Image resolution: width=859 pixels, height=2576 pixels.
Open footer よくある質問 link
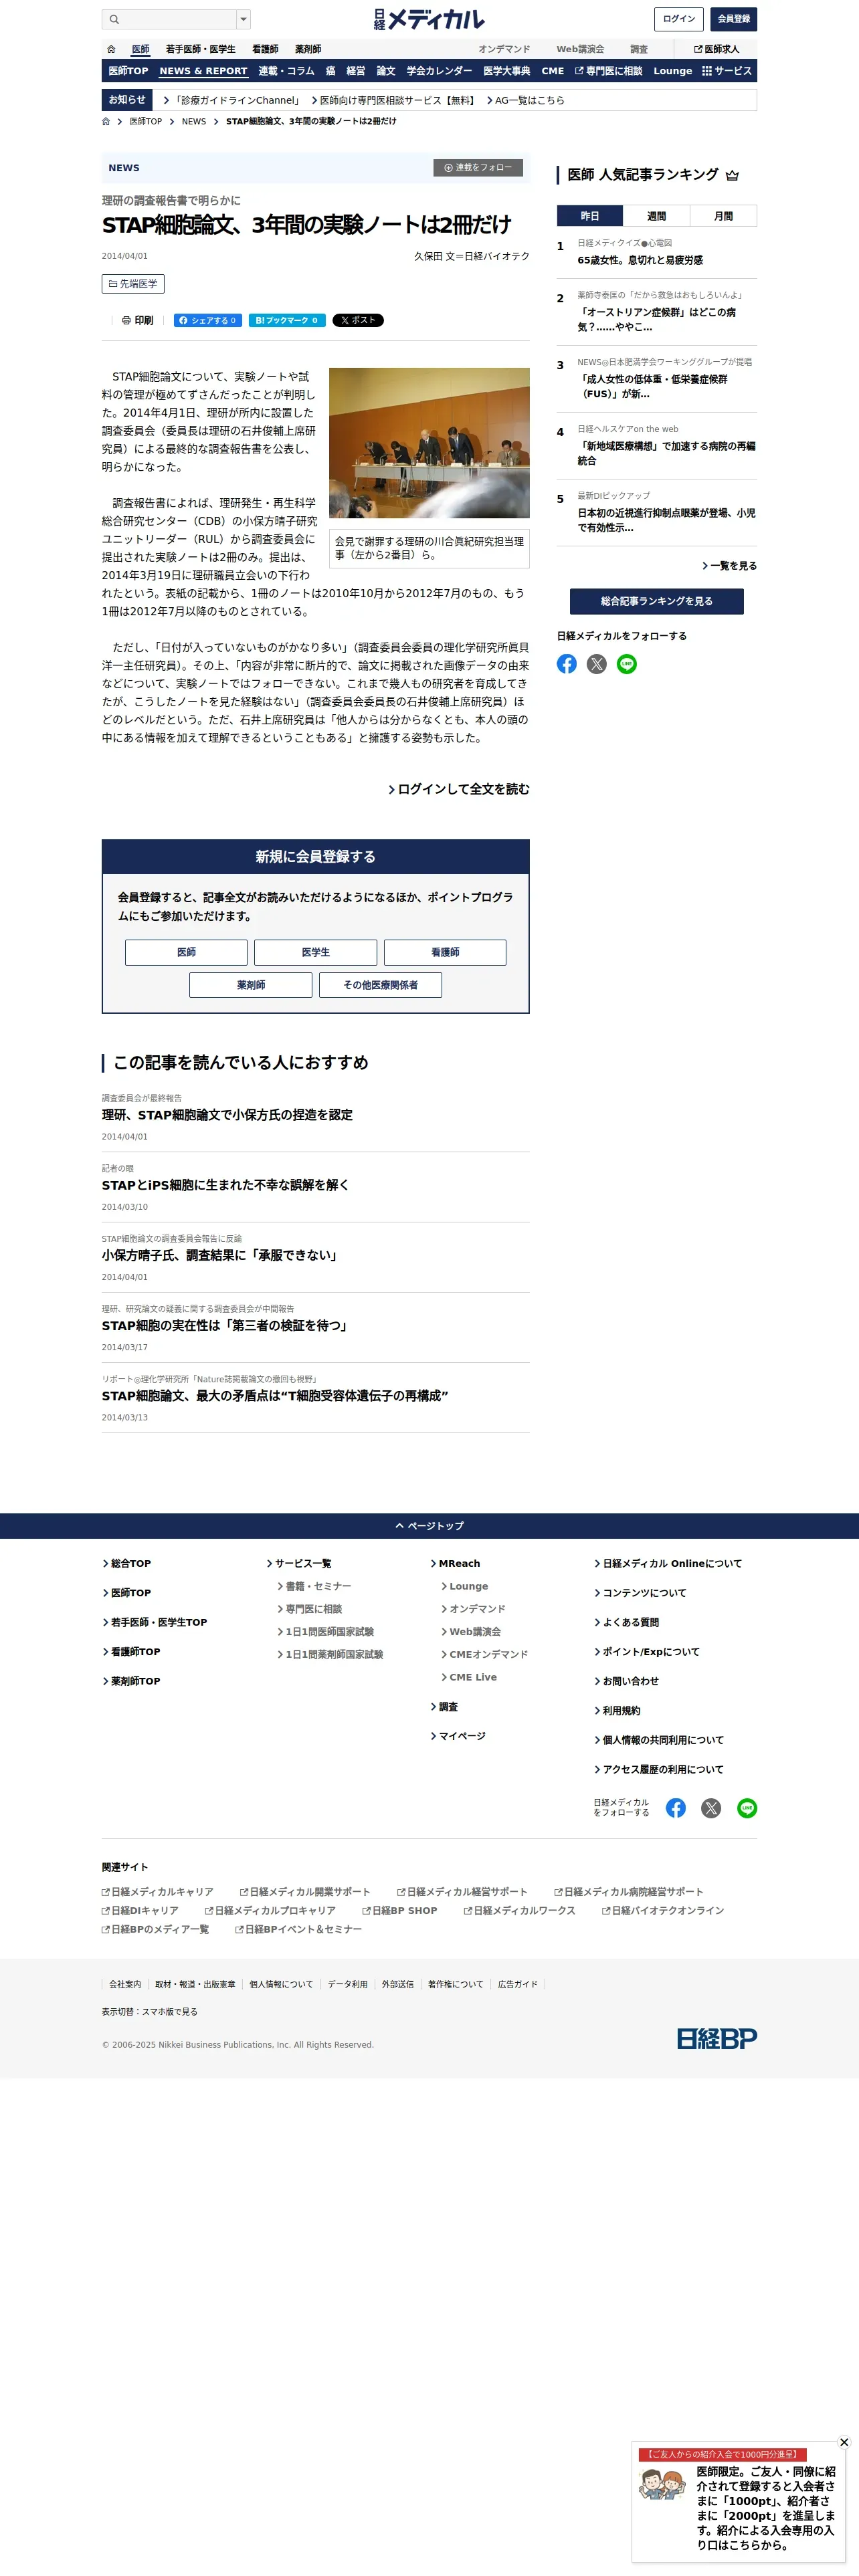[x=627, y=1623]
